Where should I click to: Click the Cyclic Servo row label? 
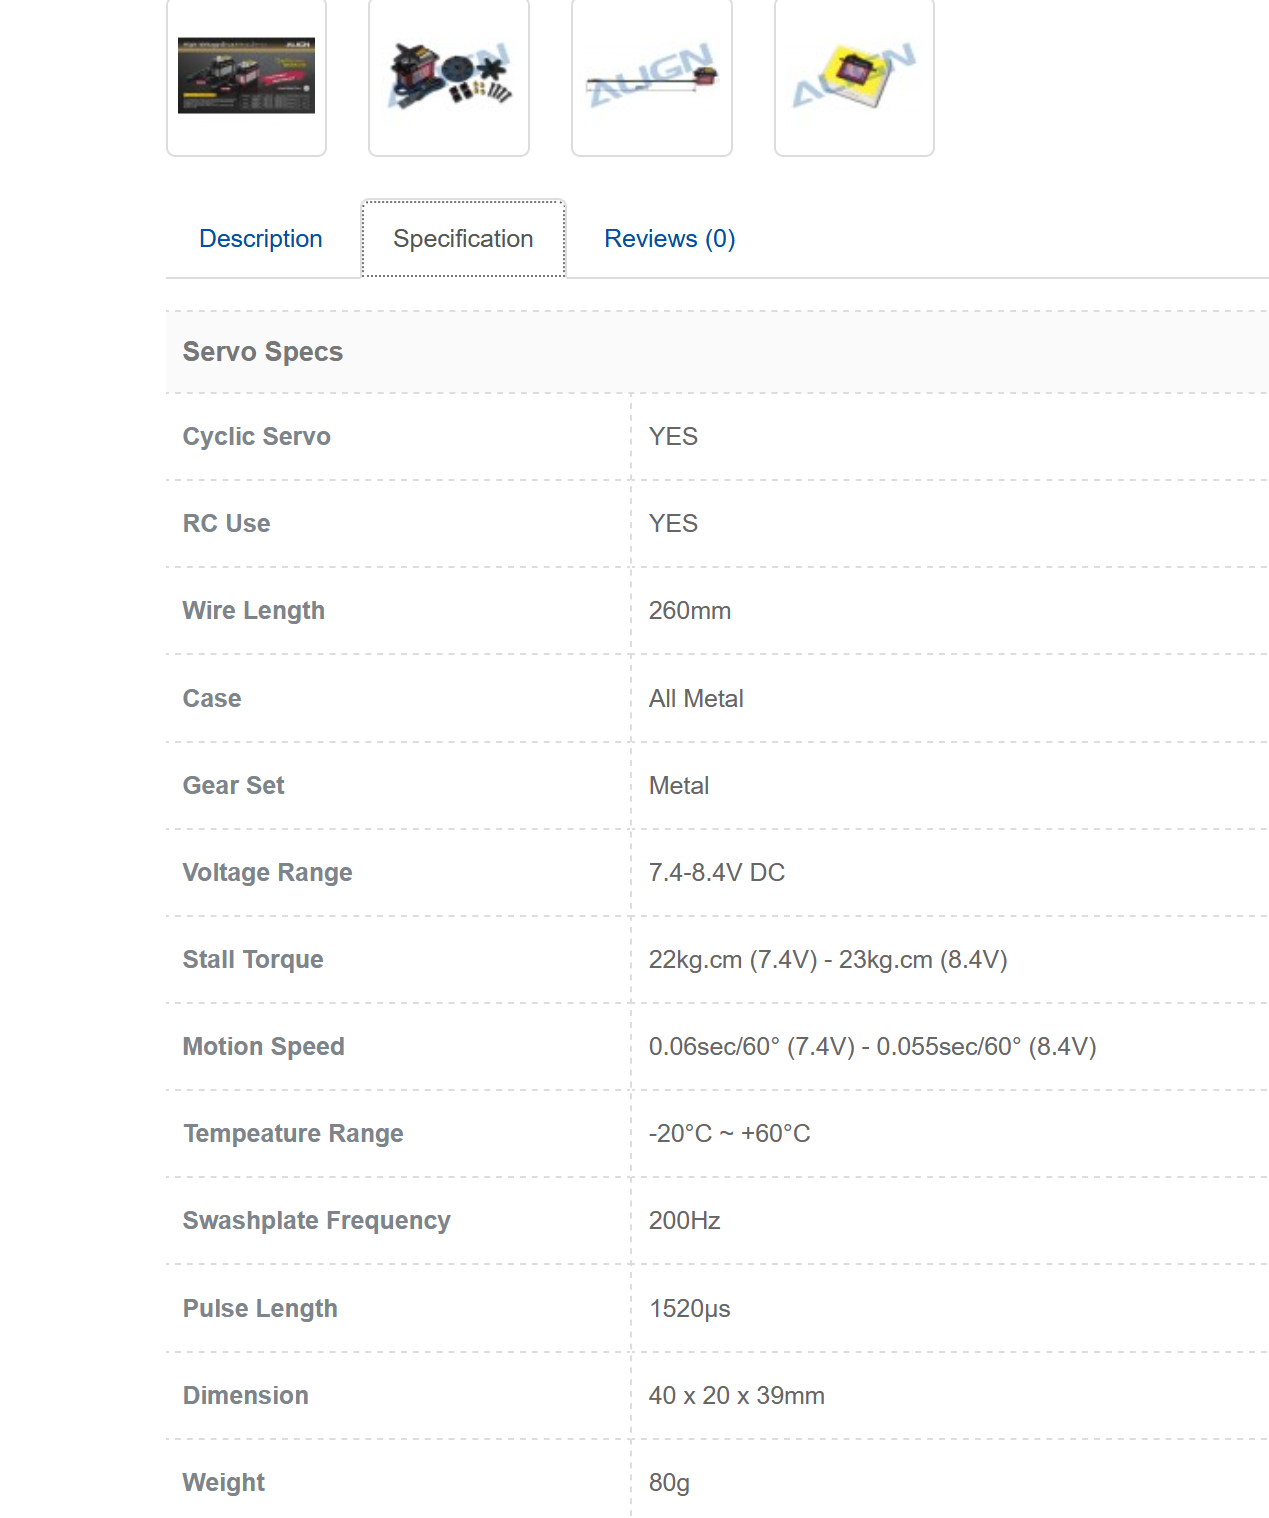[x=257, y=437]
